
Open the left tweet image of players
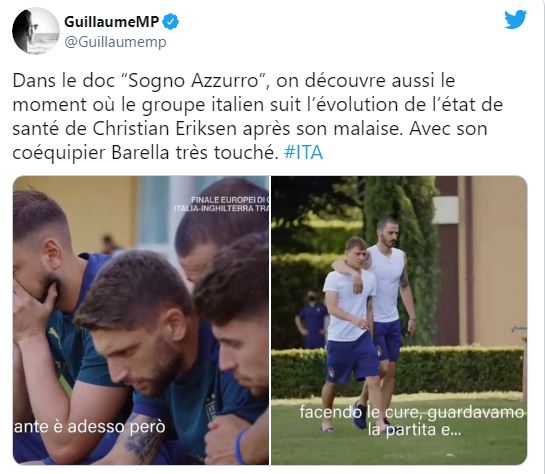tap(141, 320)
